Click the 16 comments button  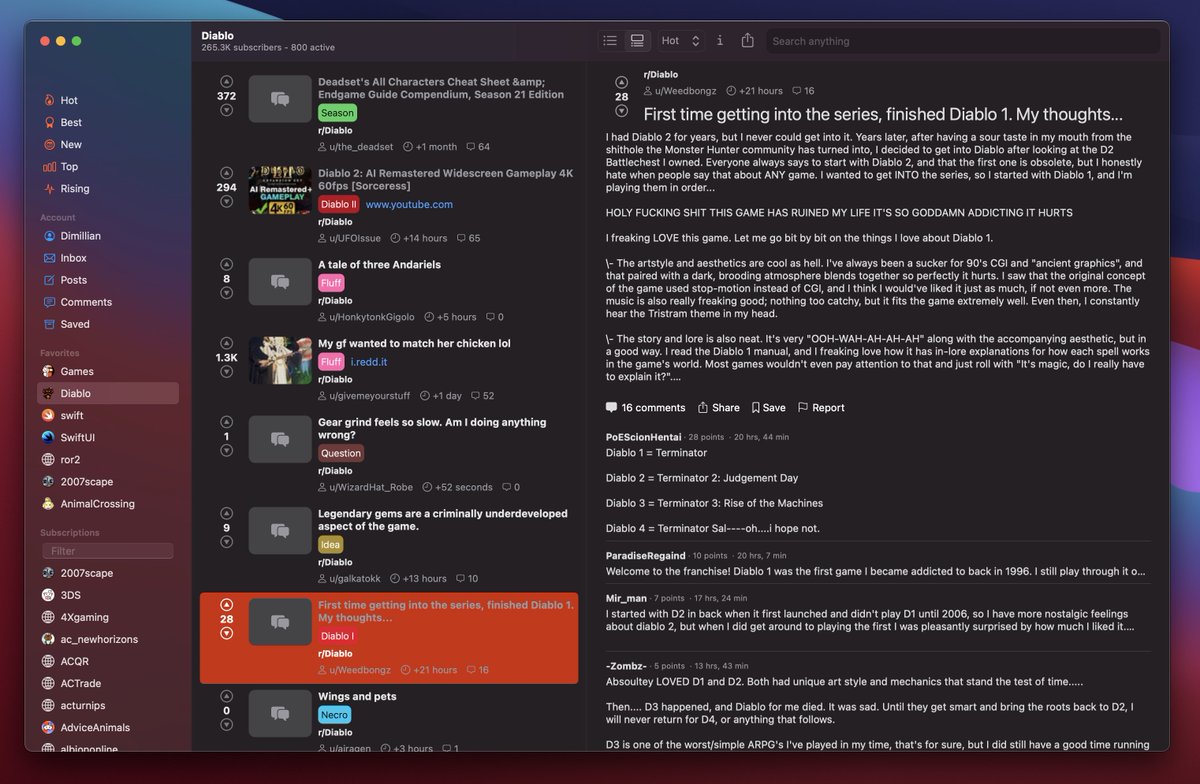645,408
